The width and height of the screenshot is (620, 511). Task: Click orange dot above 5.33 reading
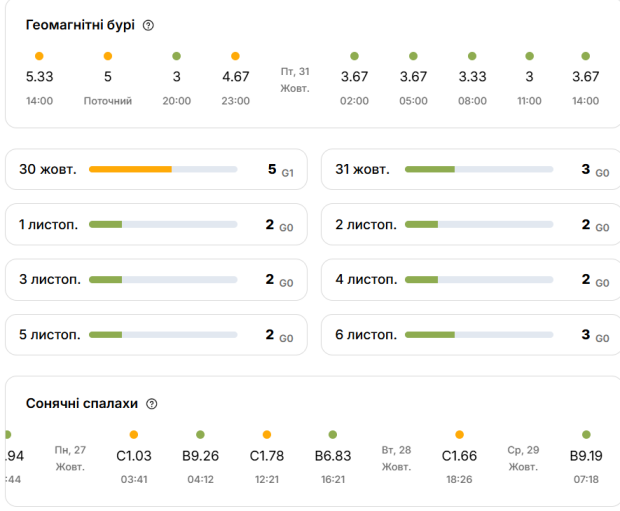coord(39,56)
